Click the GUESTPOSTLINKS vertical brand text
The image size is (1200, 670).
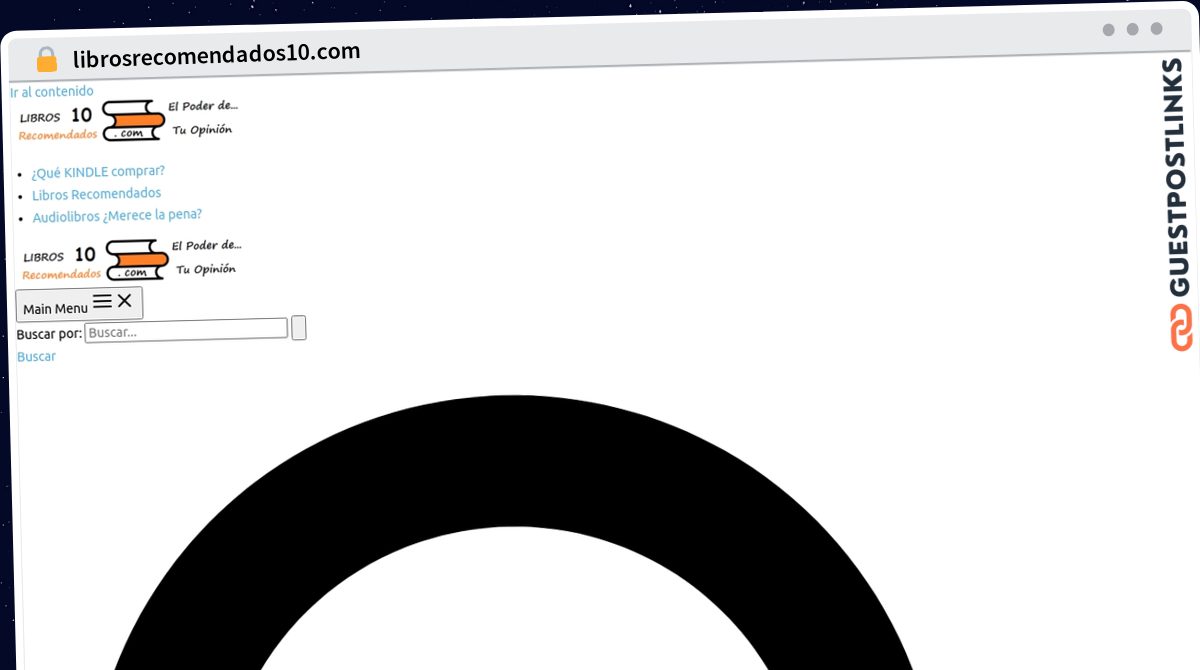coord(1181,178)
